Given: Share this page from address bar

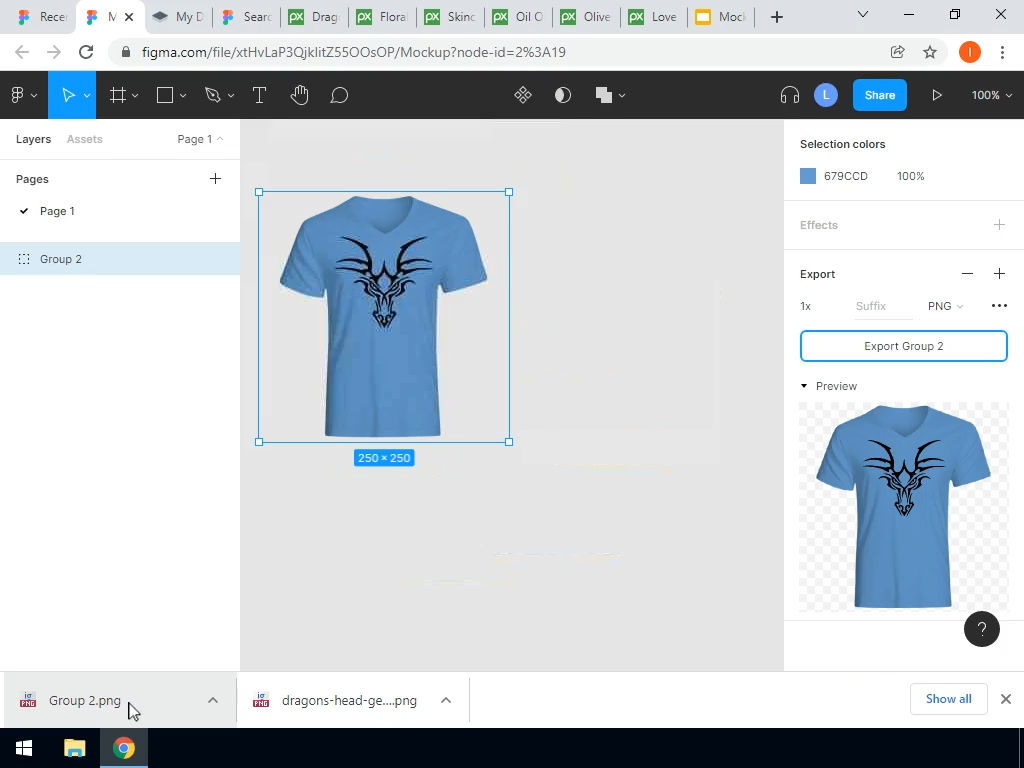Looking at the screenshot, I should 897,52.
